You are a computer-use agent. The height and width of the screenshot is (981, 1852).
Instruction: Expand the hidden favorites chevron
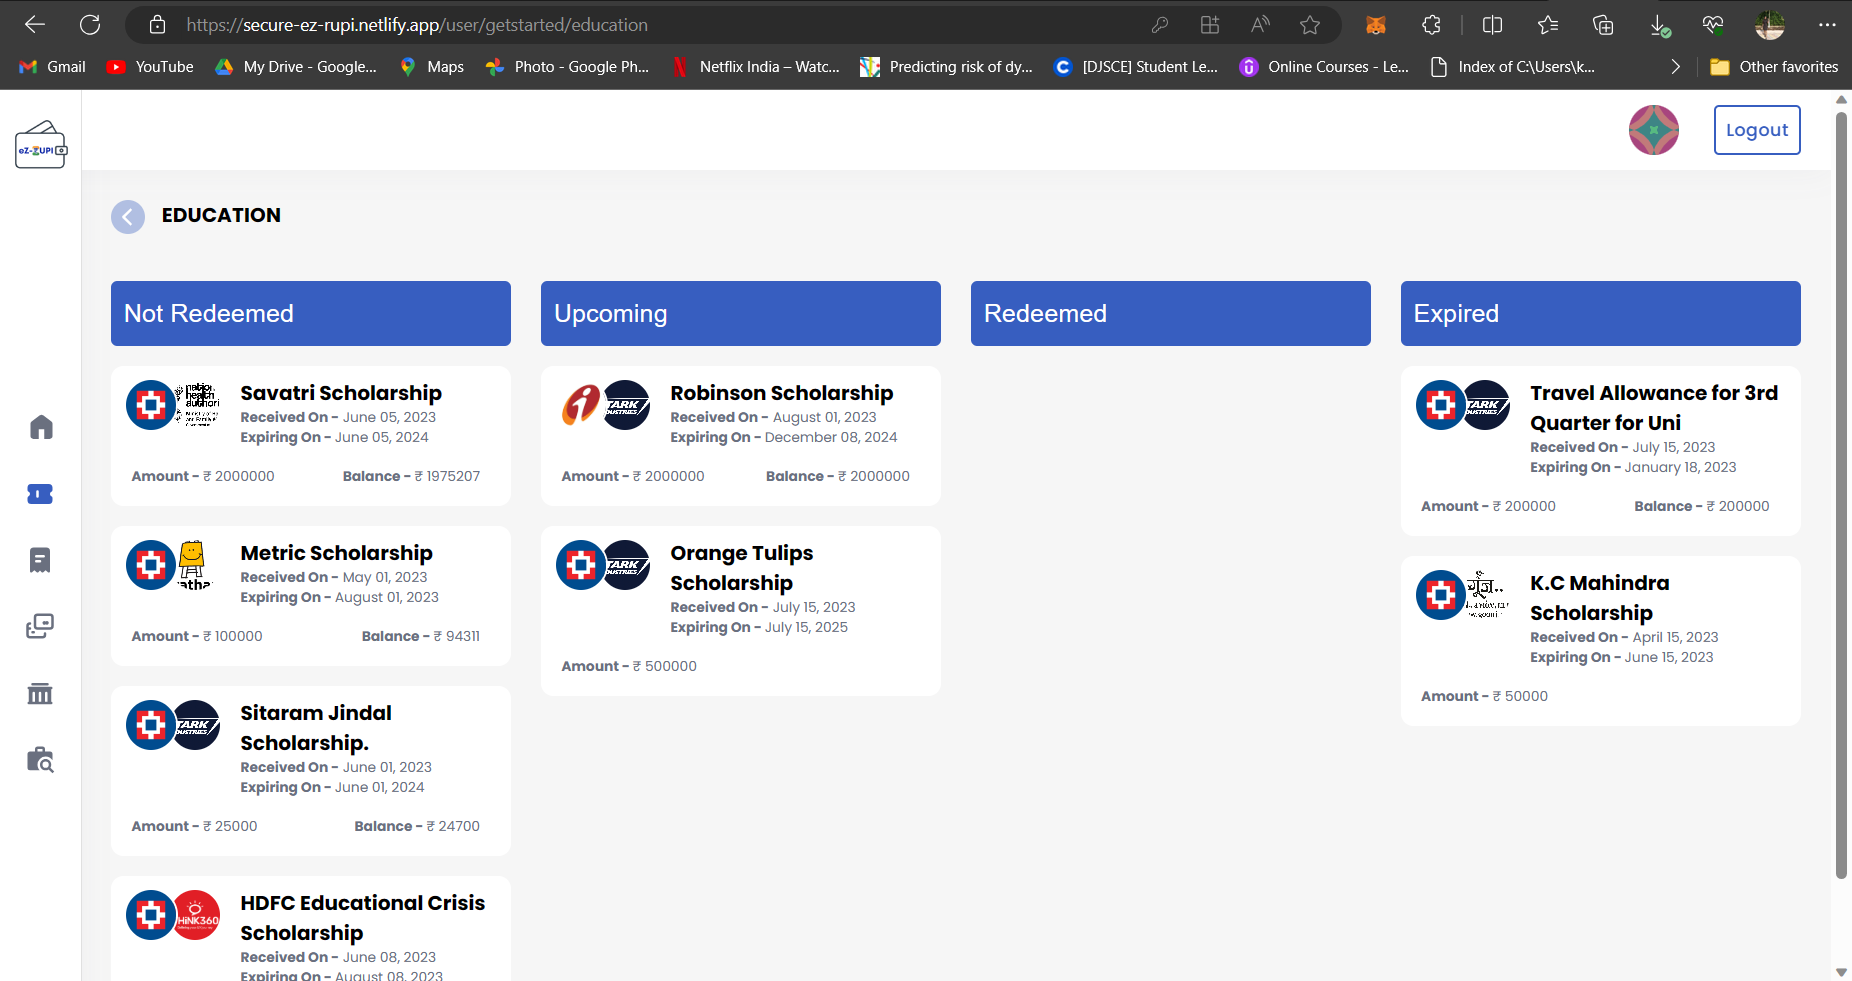click(x=1674, y=66)
